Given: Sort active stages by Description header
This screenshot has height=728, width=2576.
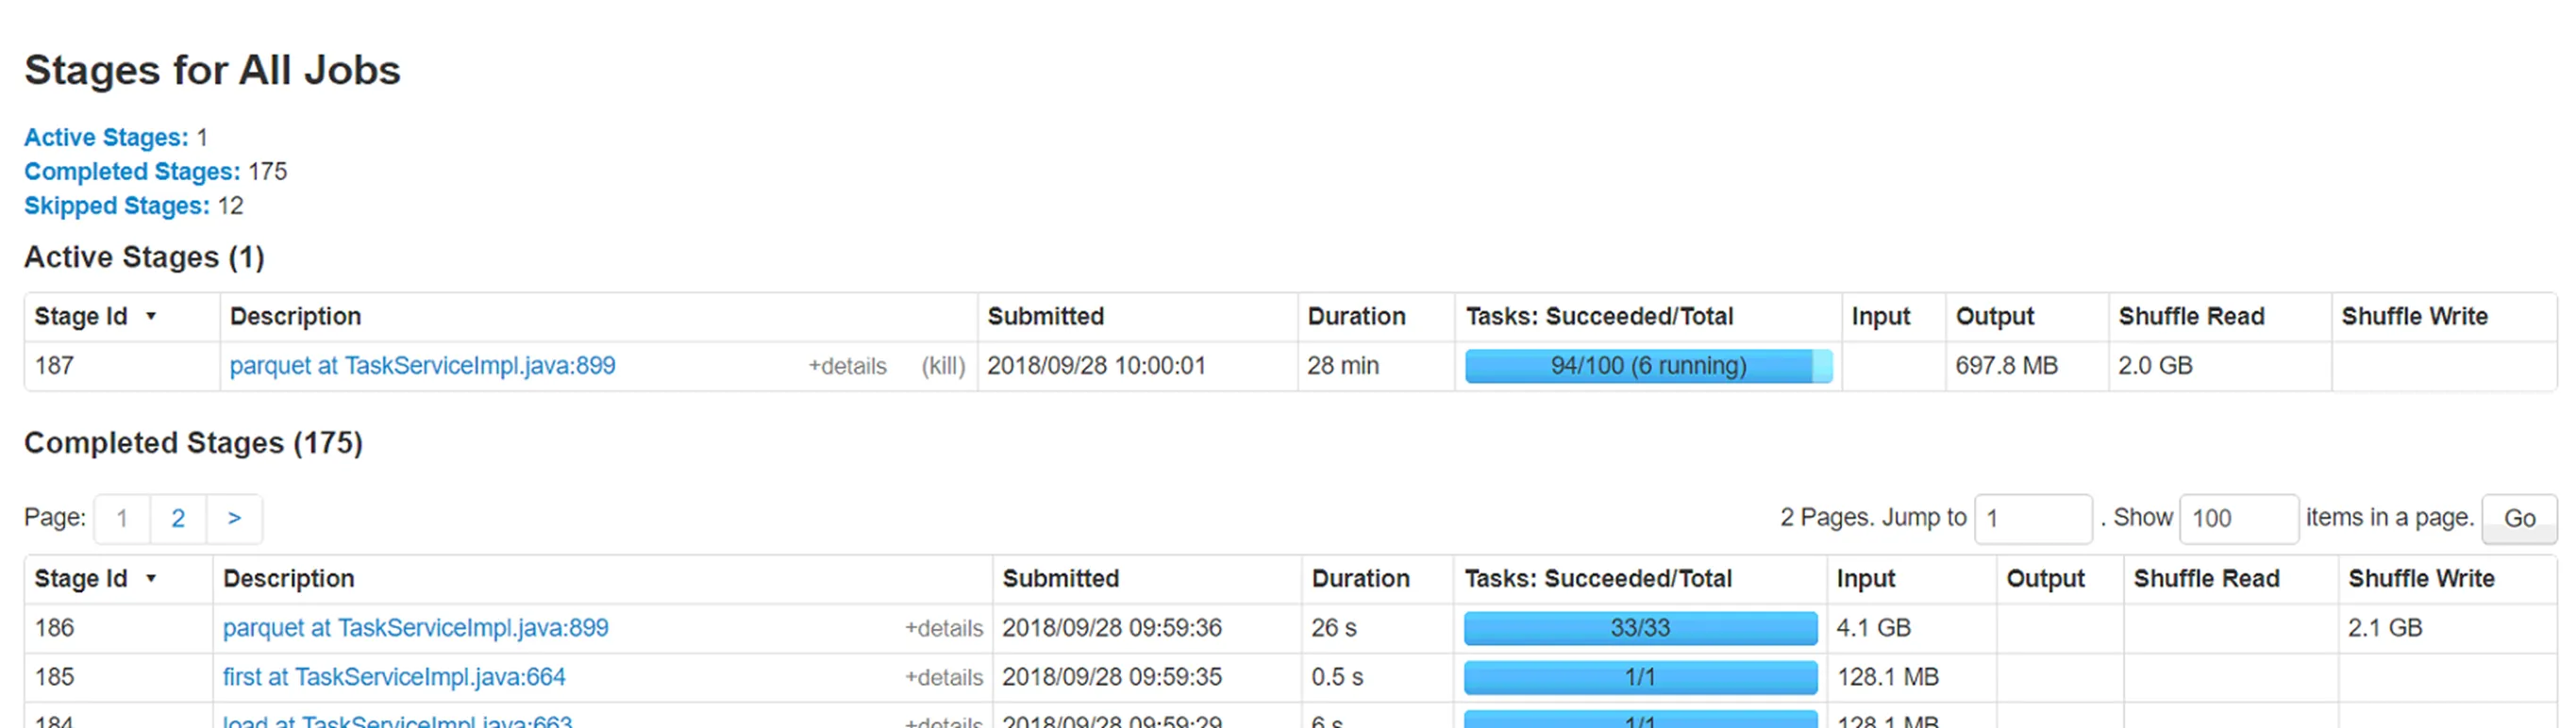Looking at the screenshot, I should pos(295,316).
